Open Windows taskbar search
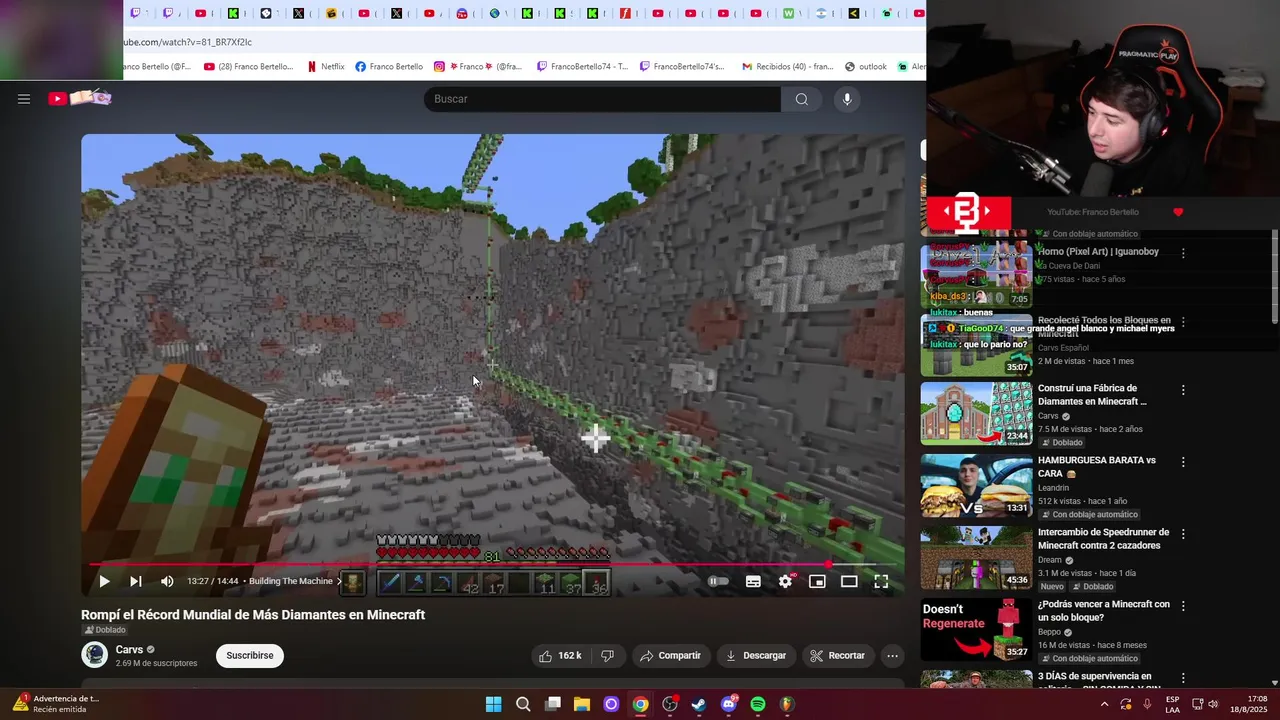The height and width of the screenshot is (720, 1280). pyautogui.click(x=523, y=704)
